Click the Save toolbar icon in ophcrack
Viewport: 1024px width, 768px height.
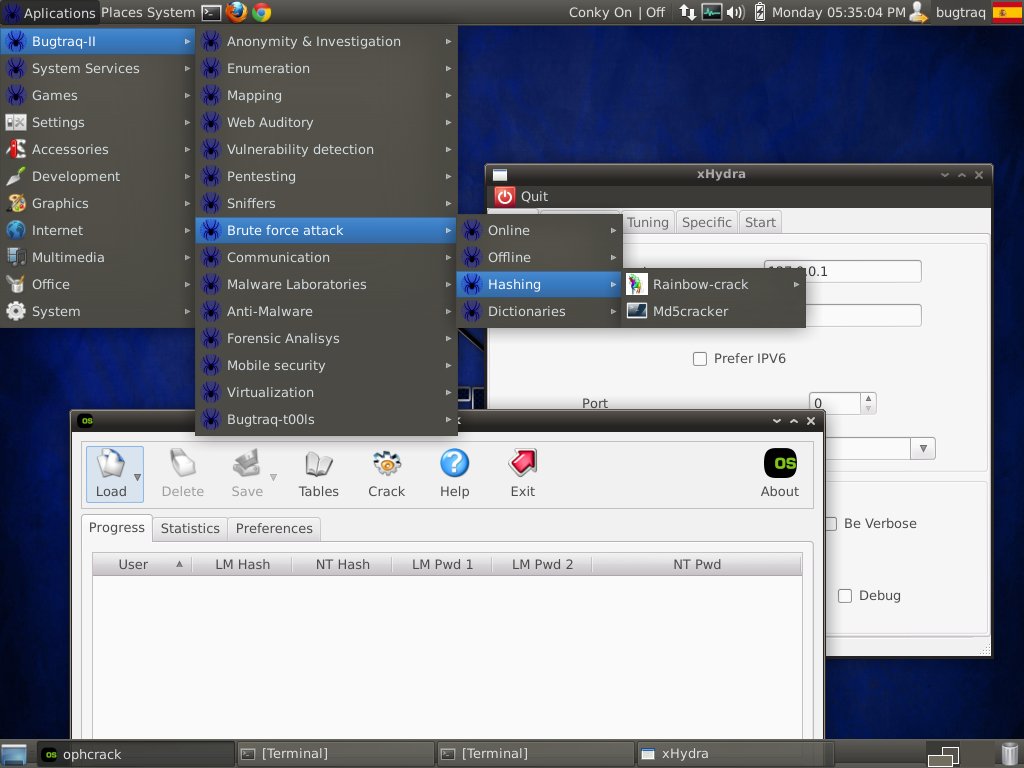[x=247, y=474]
